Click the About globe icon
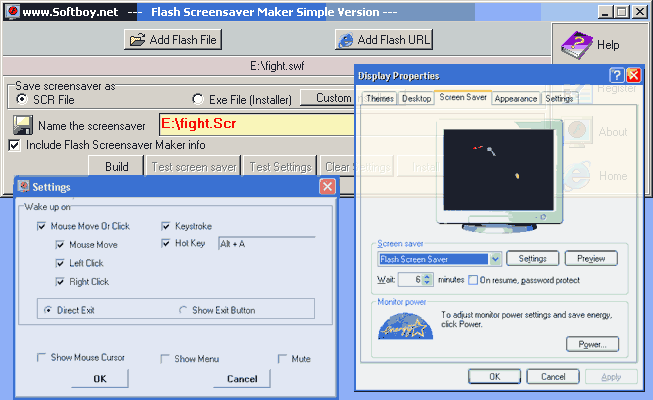653x400 pixels. [x=576, y=131]
